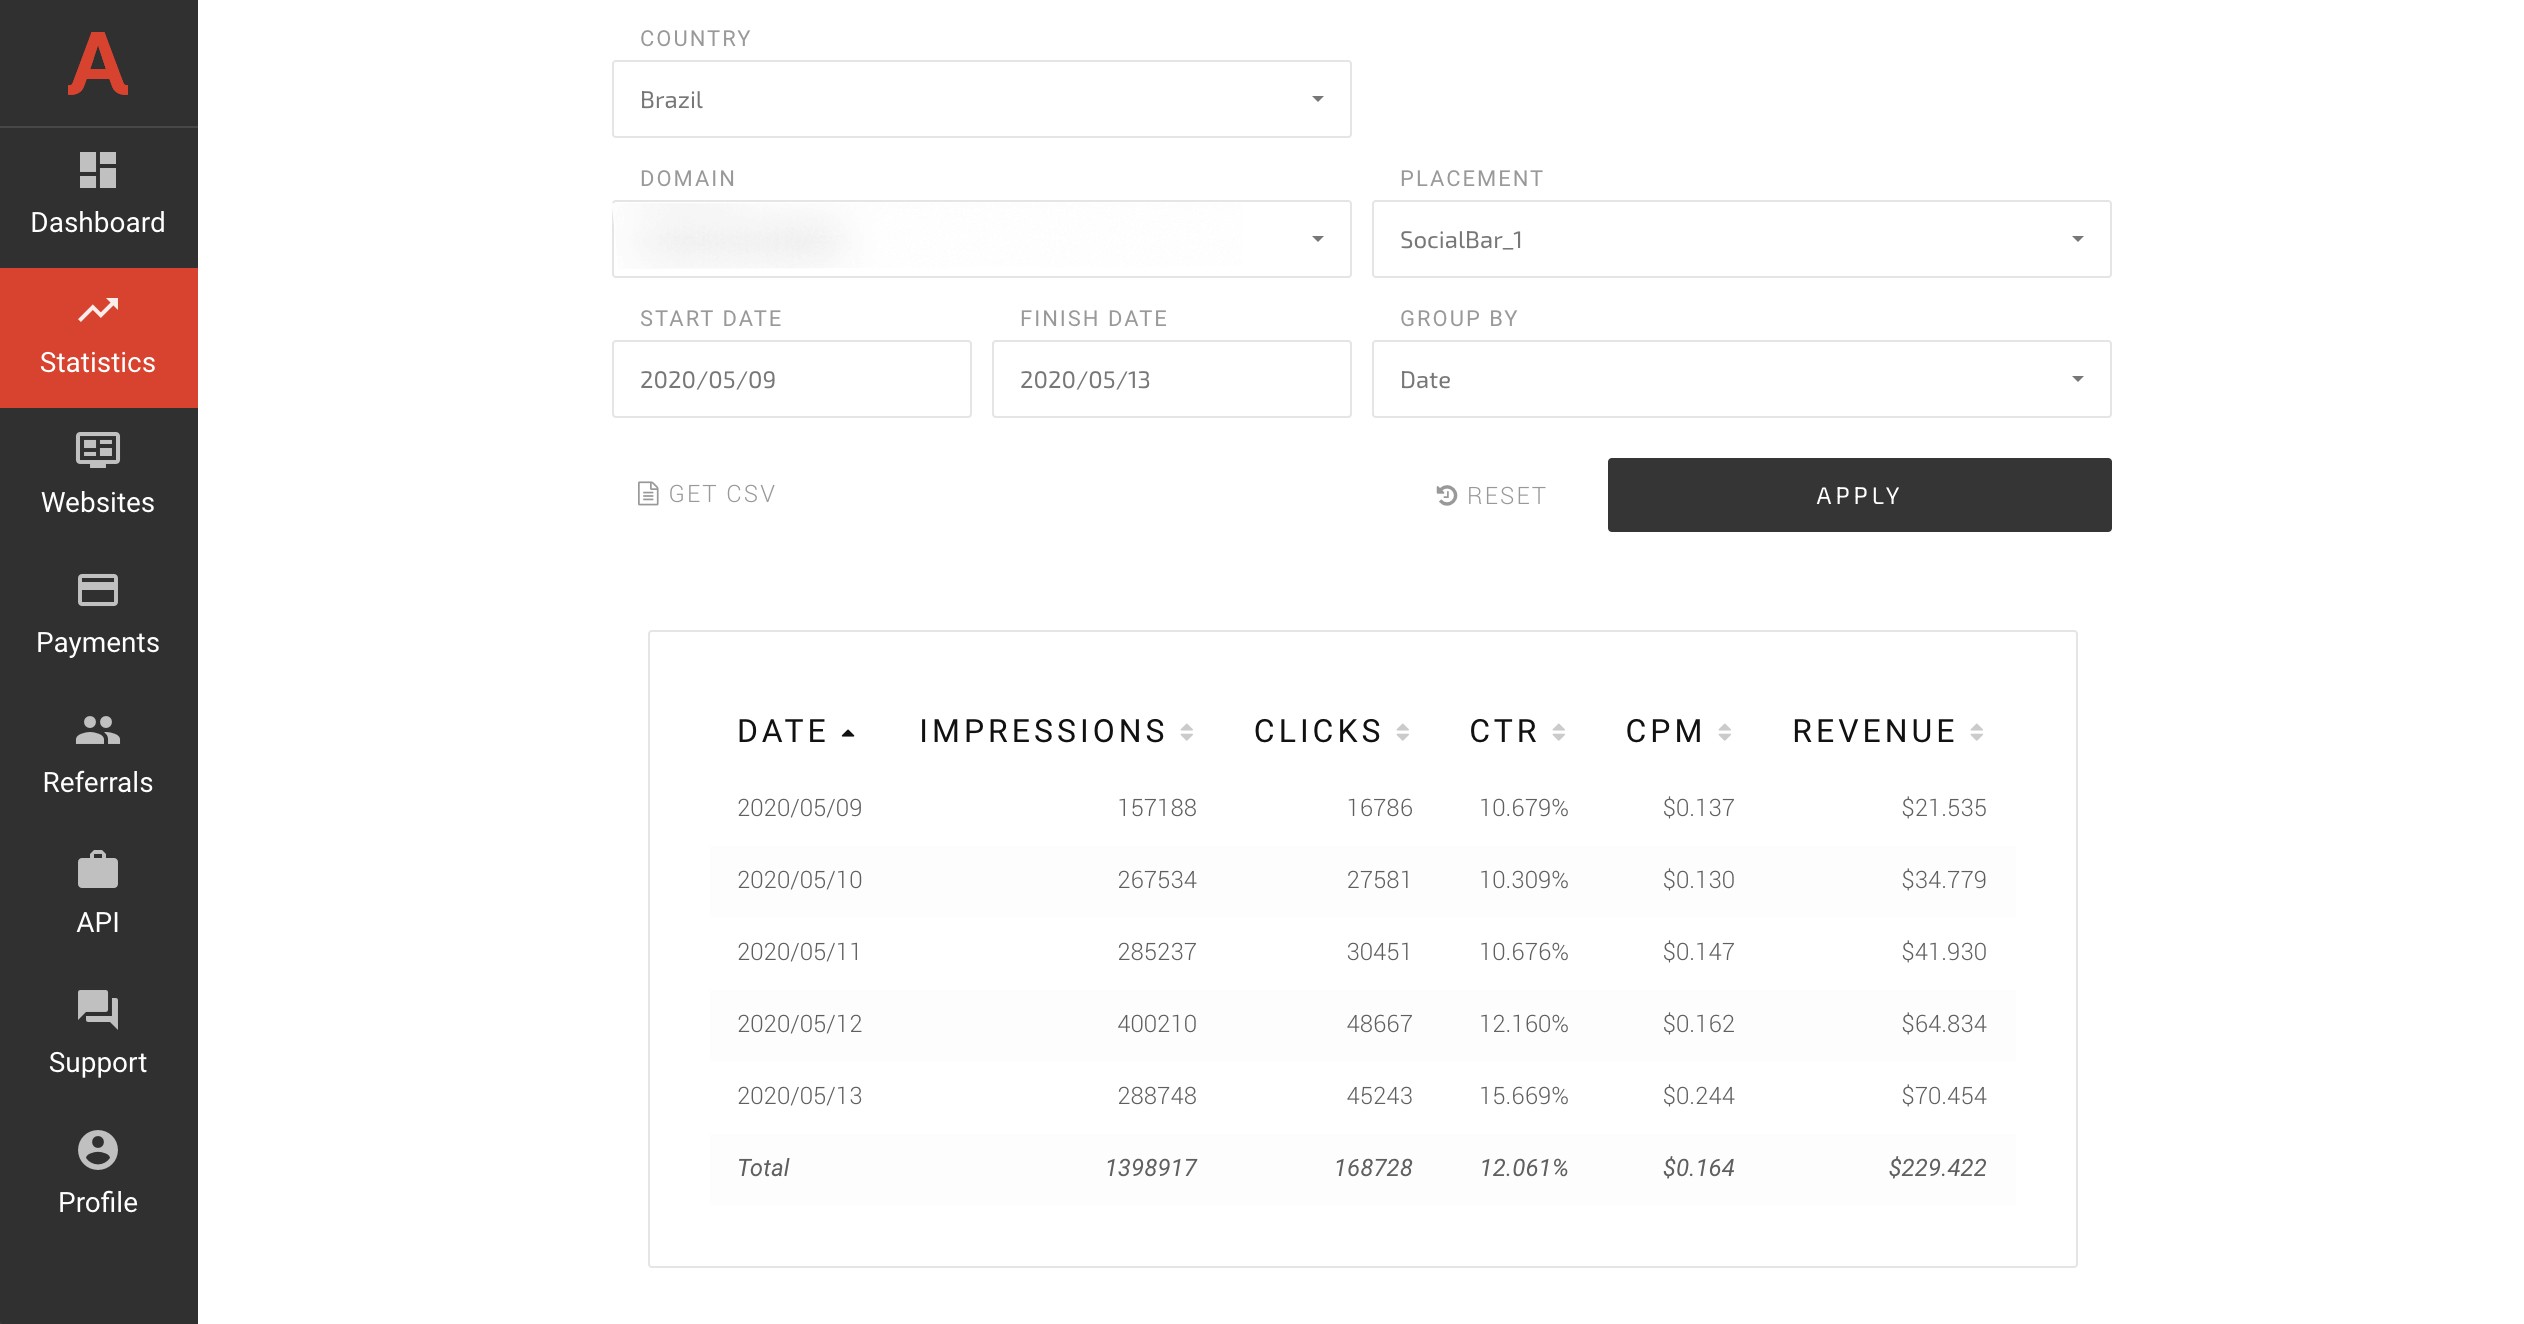Open the Dashboard panel
2524x1324 pixels.
click(x=97, y=196)
